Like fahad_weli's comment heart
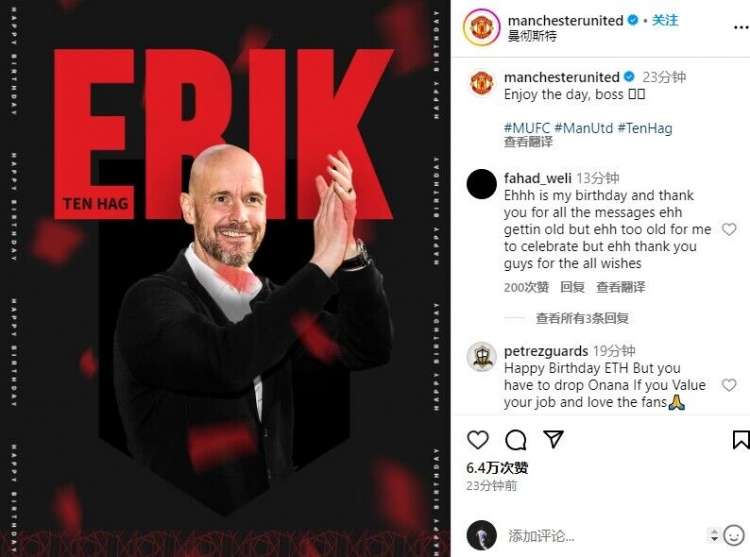Screen dimensions: 750x557 click(729, 229)
